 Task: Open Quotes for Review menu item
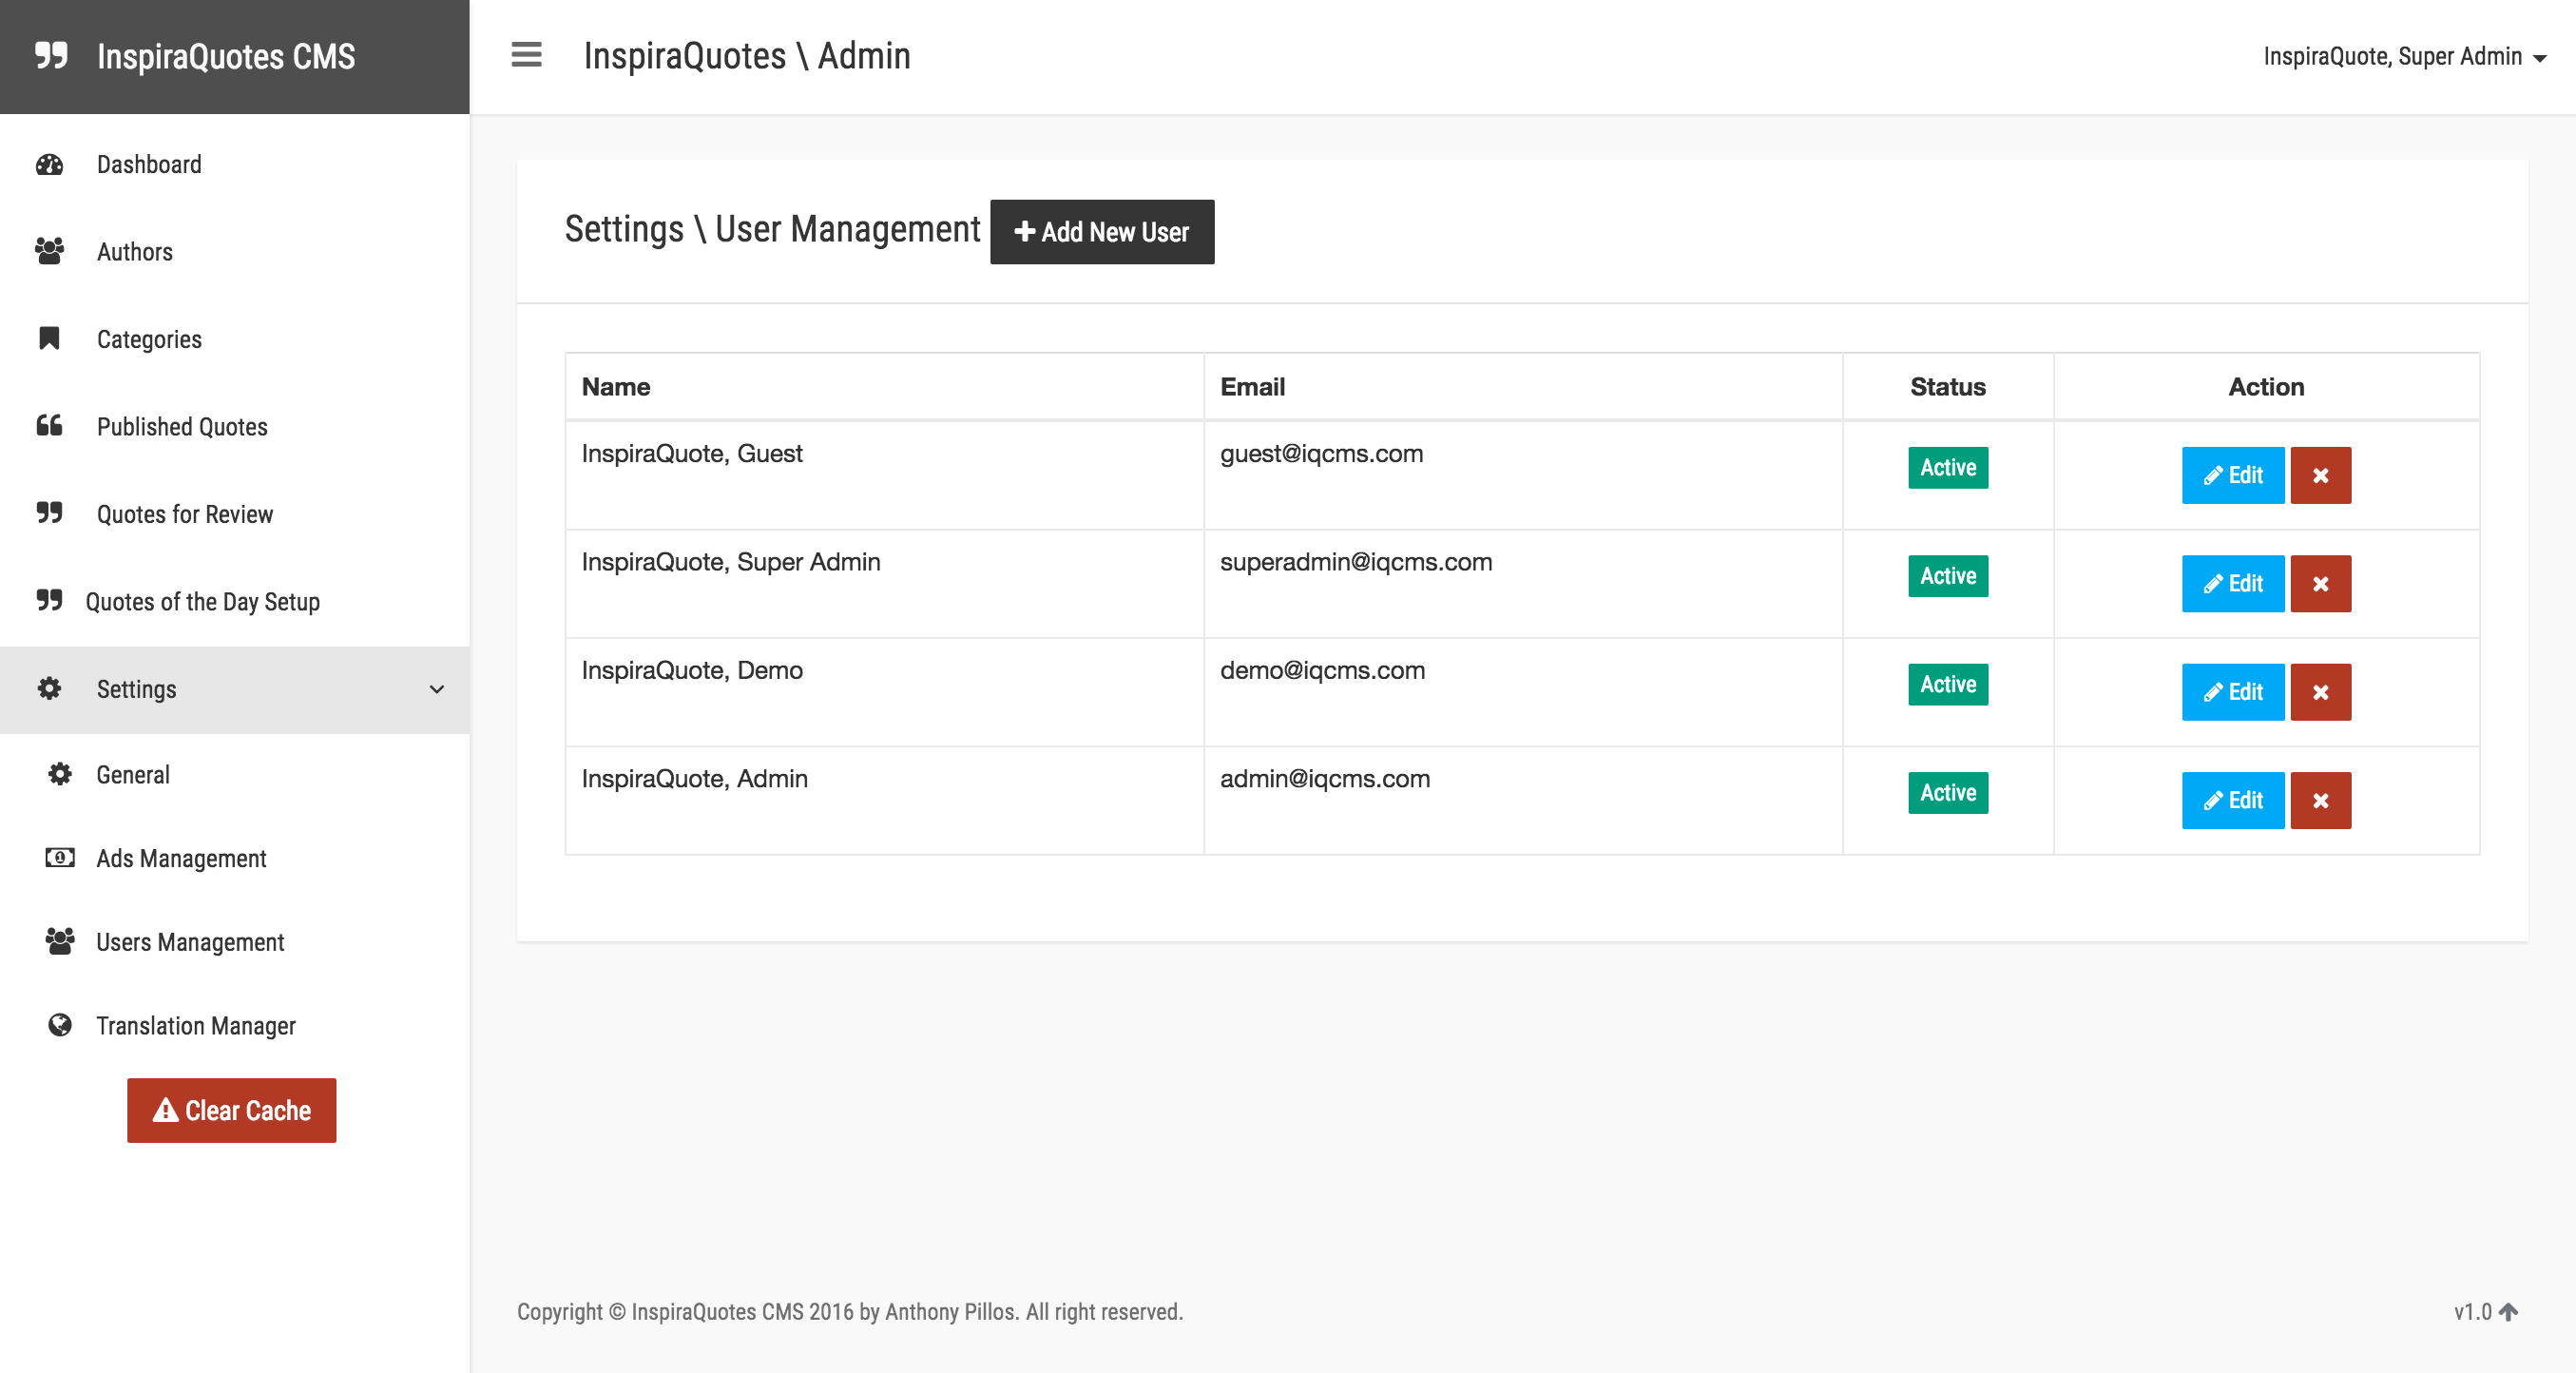click(x=184, y=514)
